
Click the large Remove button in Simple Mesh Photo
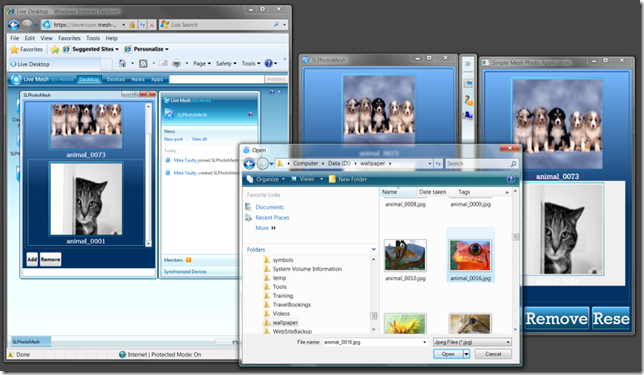557,318
